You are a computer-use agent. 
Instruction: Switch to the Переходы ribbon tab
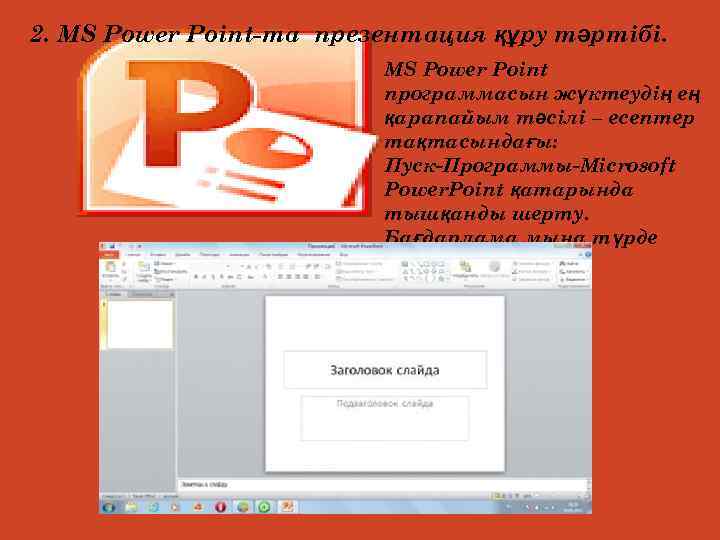click(209, 254)
